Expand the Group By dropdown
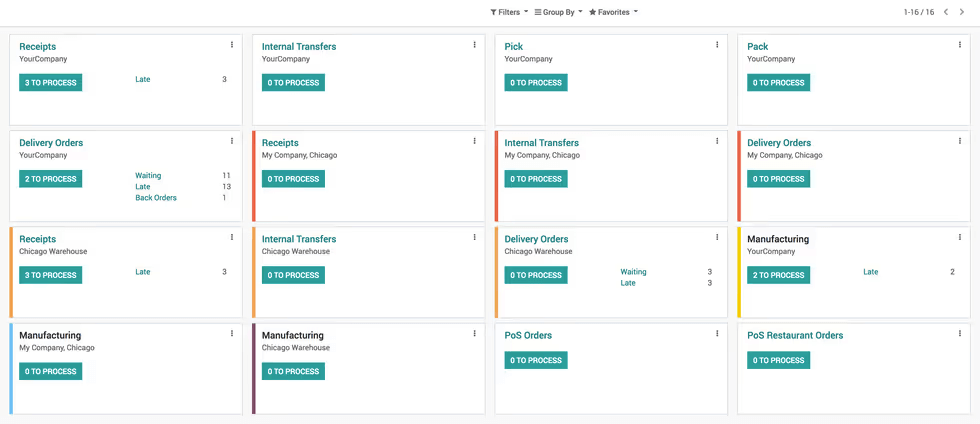The height and width of the screenshot is (424, 980). pos(559,12)
